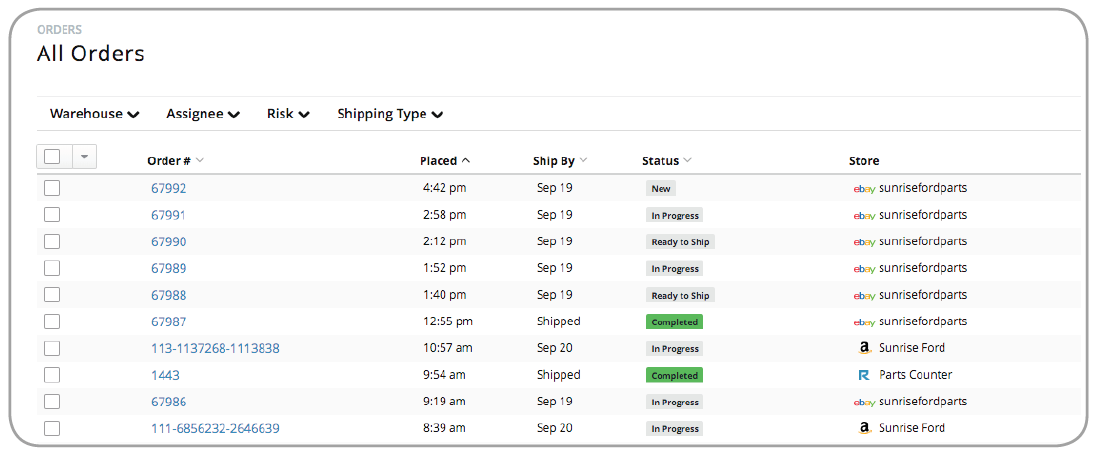Toggle the select-all orders checkbox

coord(52,156)
